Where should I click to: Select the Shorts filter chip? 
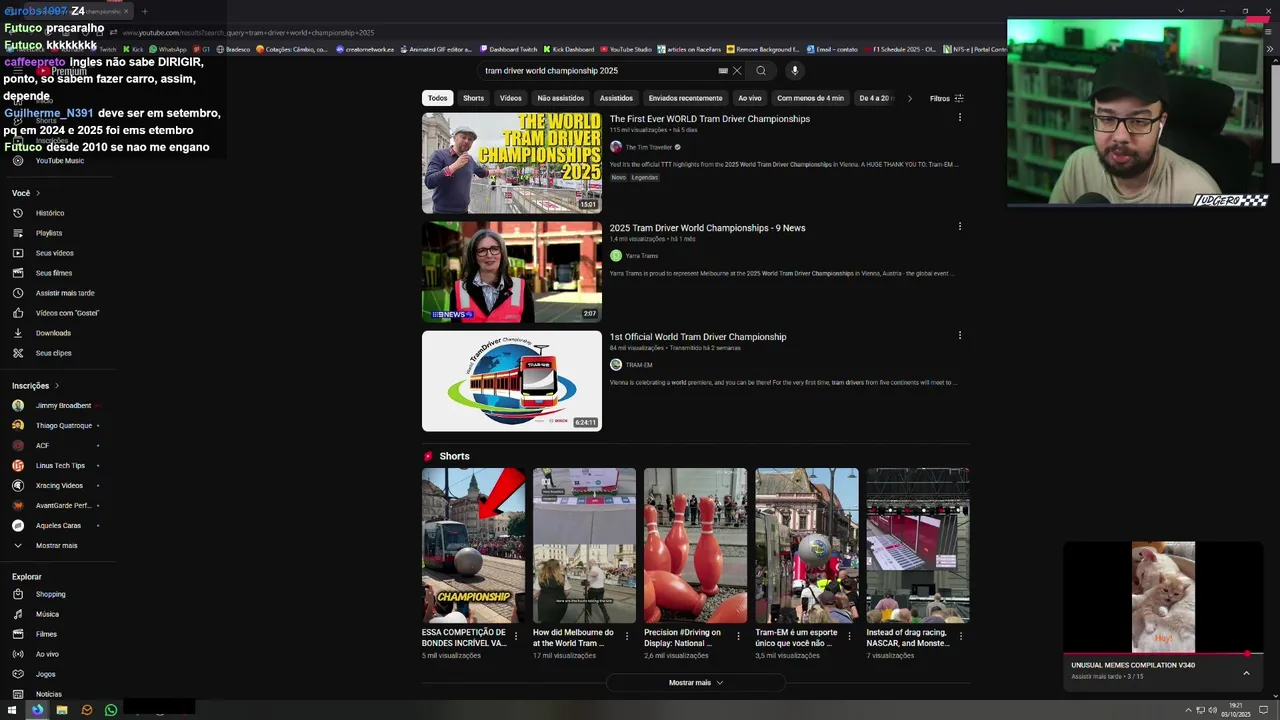coord(474,98)
